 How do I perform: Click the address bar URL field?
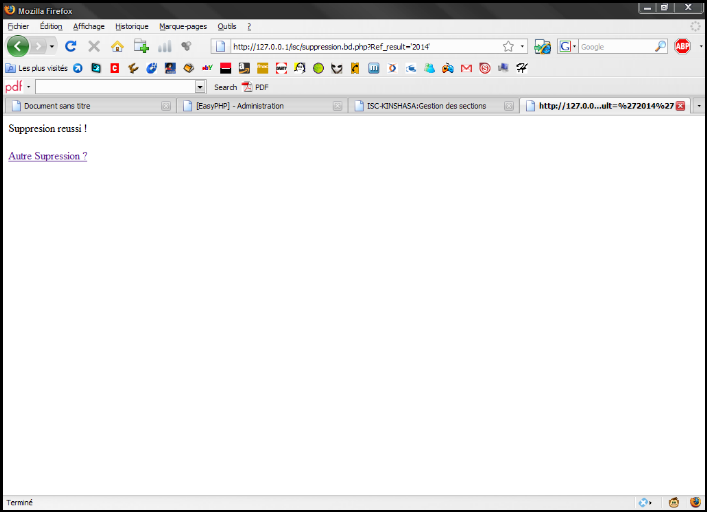[x=365, y=46]
